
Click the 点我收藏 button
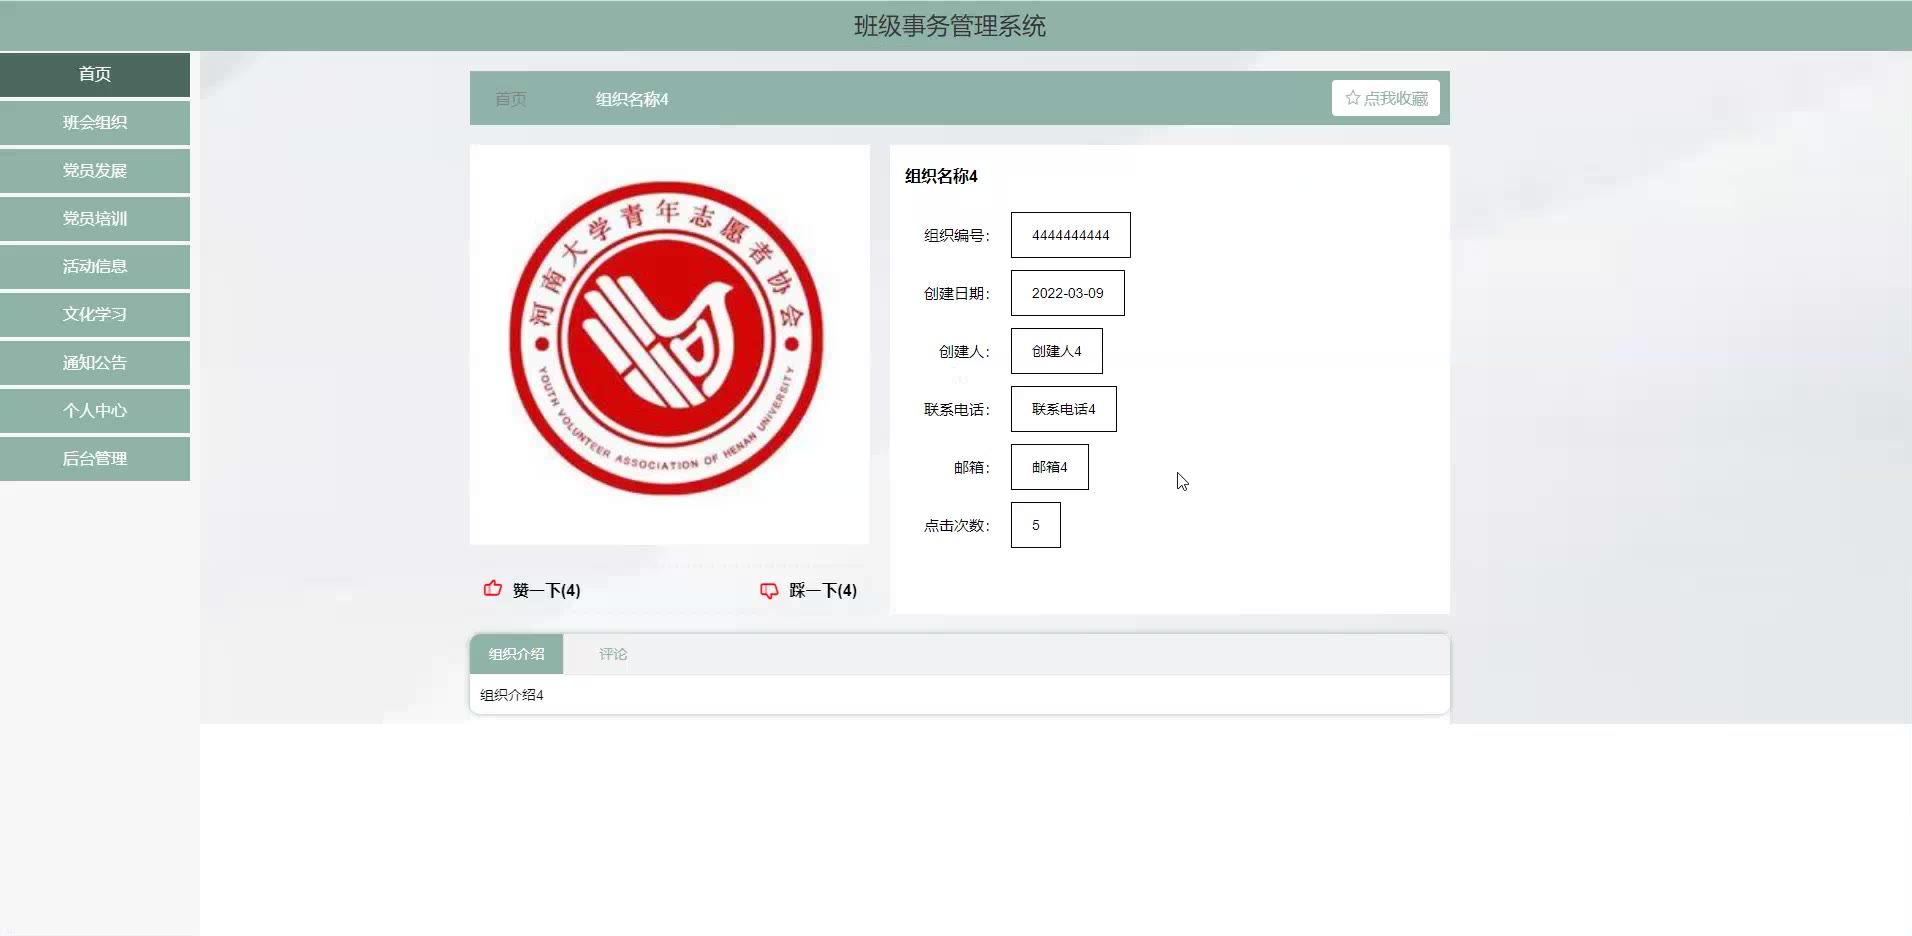(x=1386, y=98)
